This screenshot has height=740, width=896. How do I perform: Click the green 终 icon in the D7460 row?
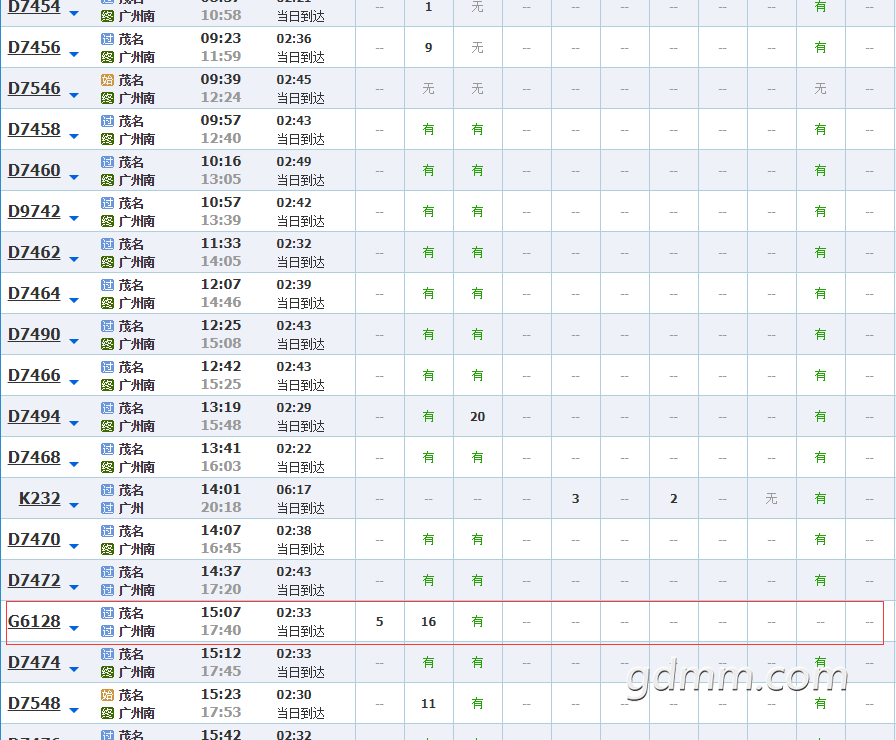pos(107,180)
